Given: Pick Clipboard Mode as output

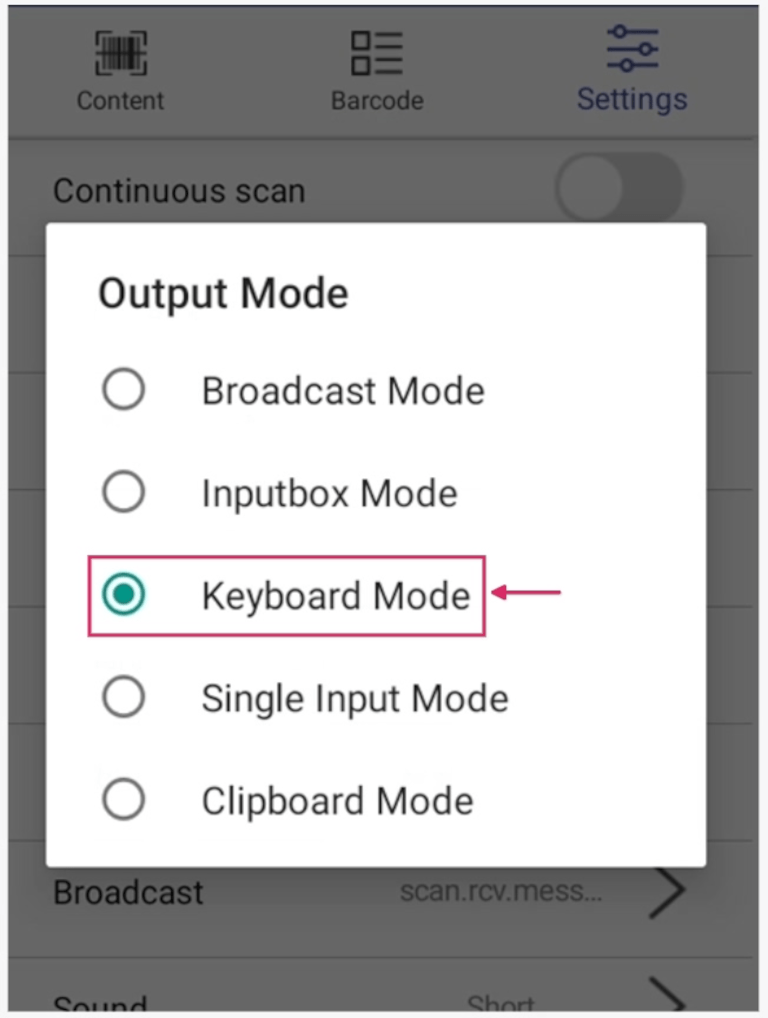Looking at the screenshot, I should tap(123, 799).
